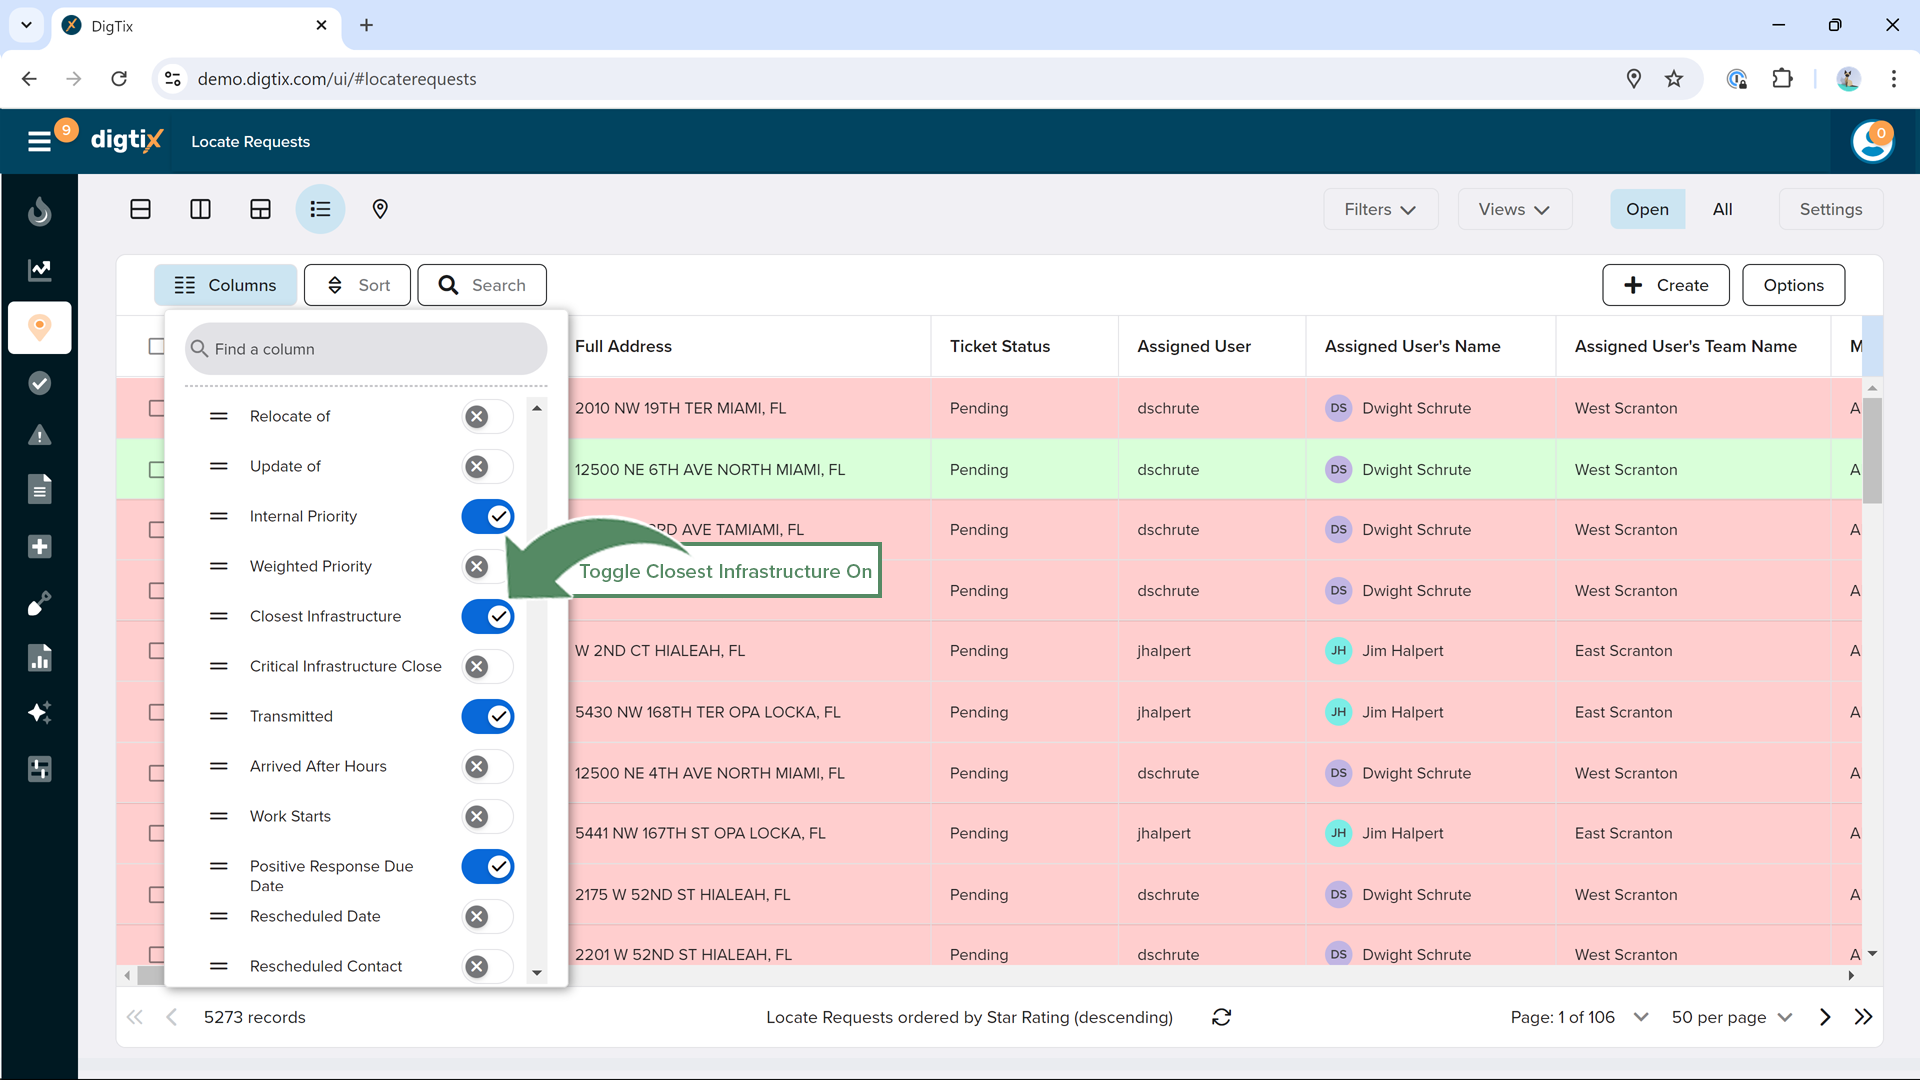Go to the last page arrow
Viewport: 1920px width, 1080px height.
point(1863,1017)
